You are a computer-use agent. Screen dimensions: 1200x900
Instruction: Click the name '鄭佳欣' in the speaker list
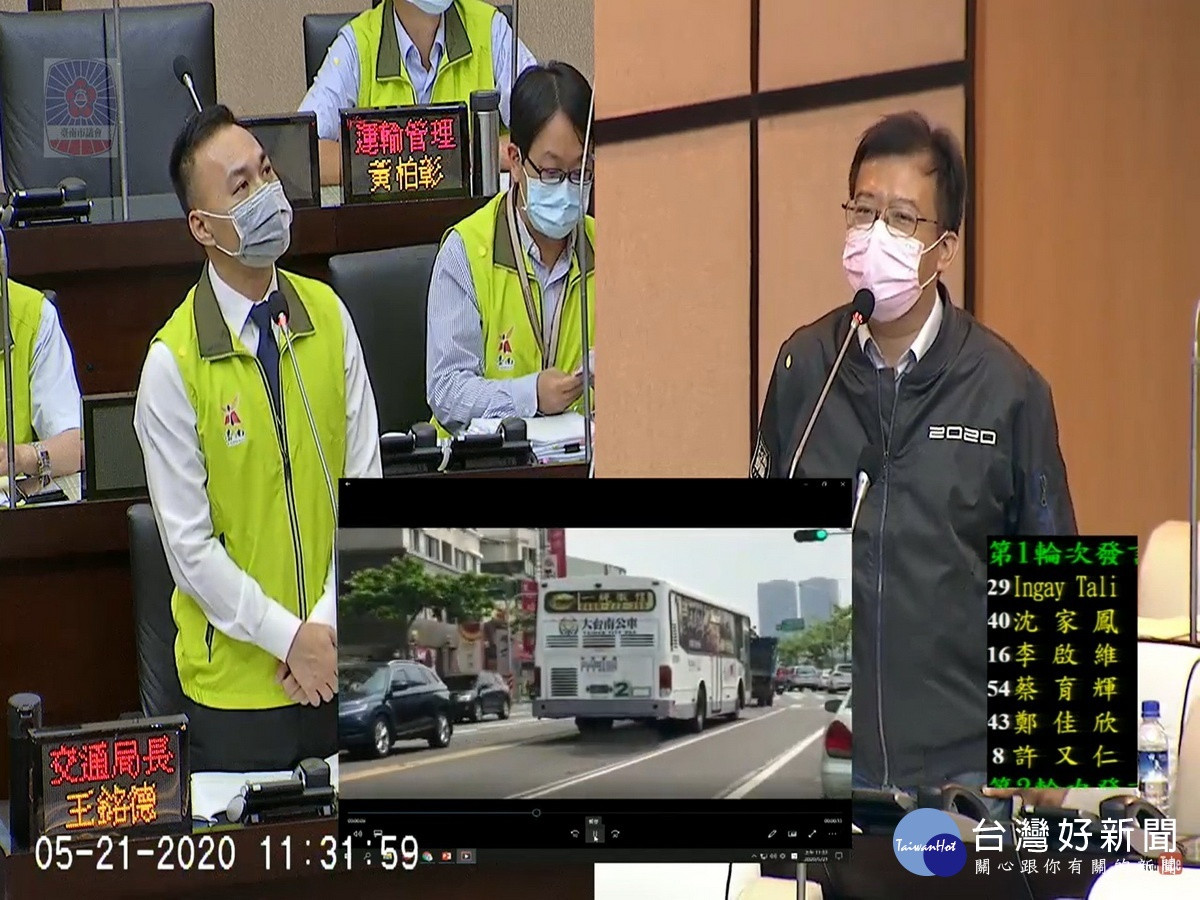(x=1066, y=722)
